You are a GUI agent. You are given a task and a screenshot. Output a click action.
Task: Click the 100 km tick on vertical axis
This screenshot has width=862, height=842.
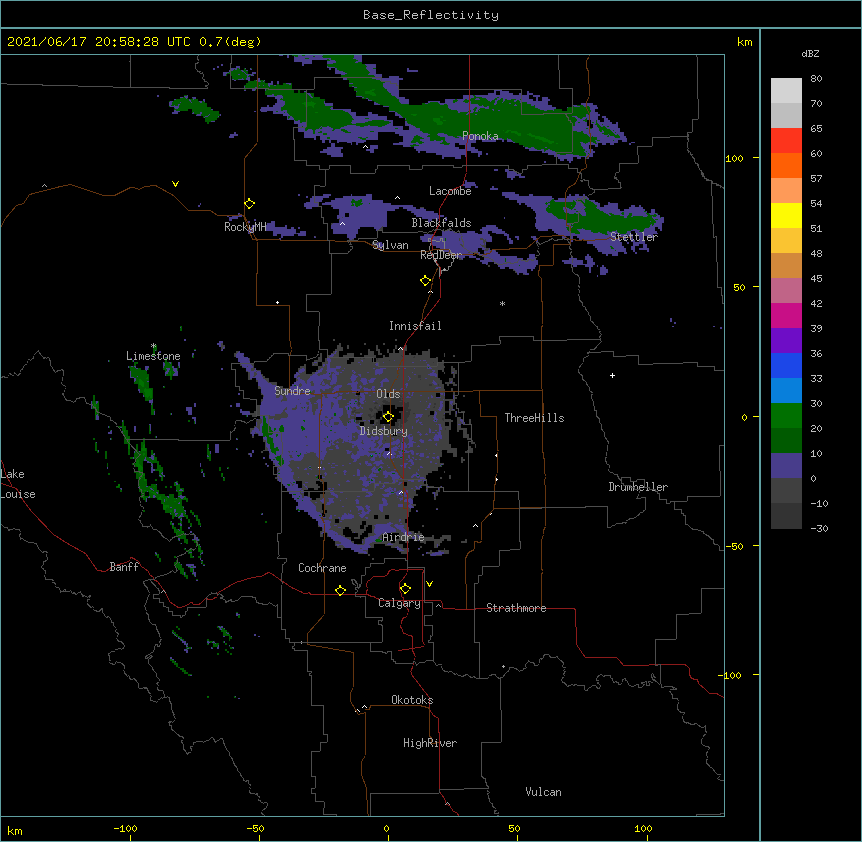tap(734, 158)
